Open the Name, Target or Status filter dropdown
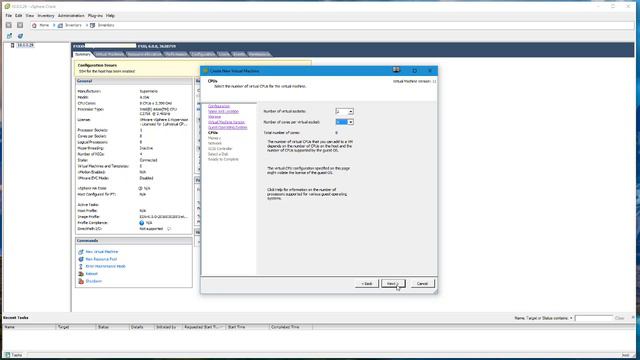This screenshot has width=640, height=360. click(x=571, y=318)
